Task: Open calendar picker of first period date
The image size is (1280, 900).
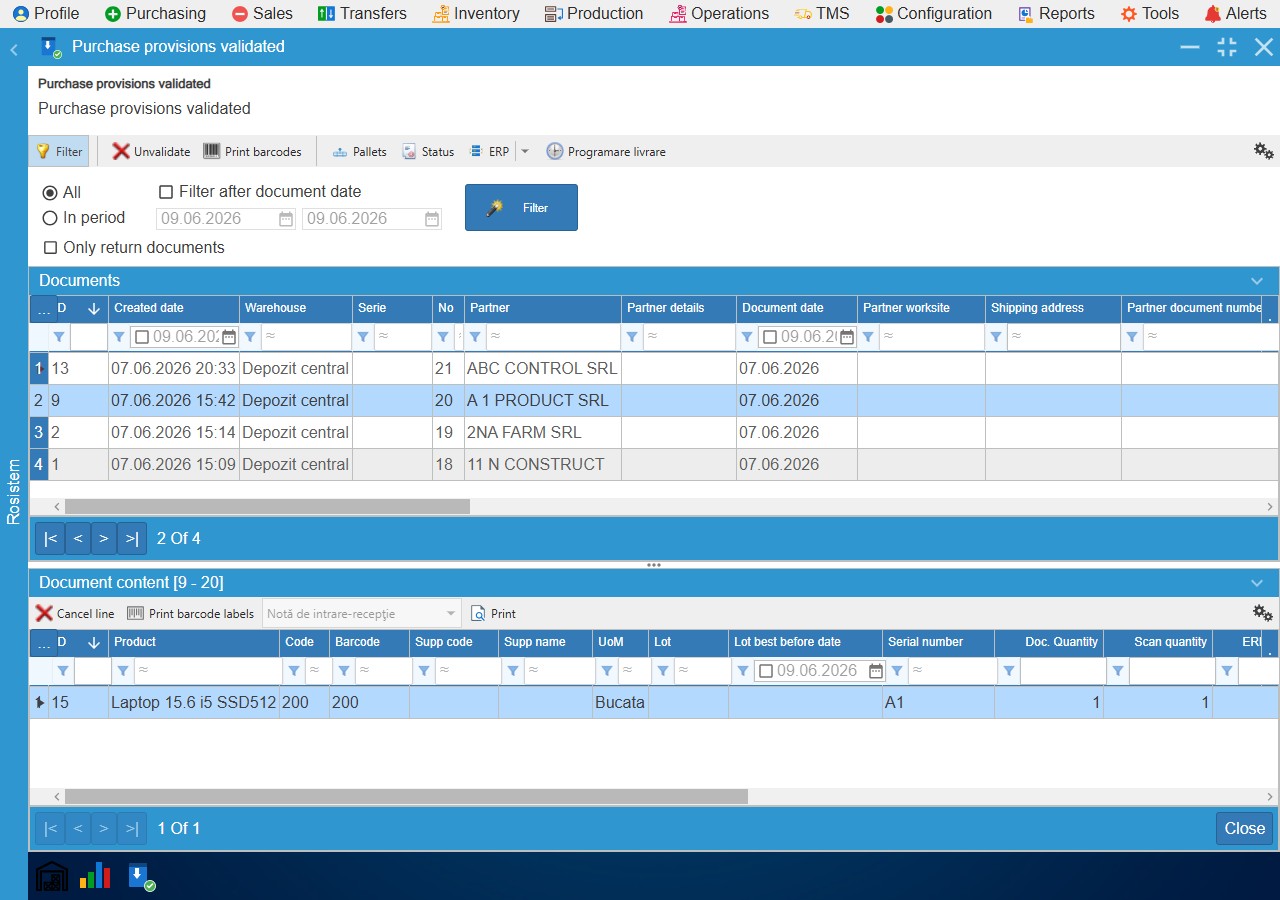Action: tap(286, 219)
